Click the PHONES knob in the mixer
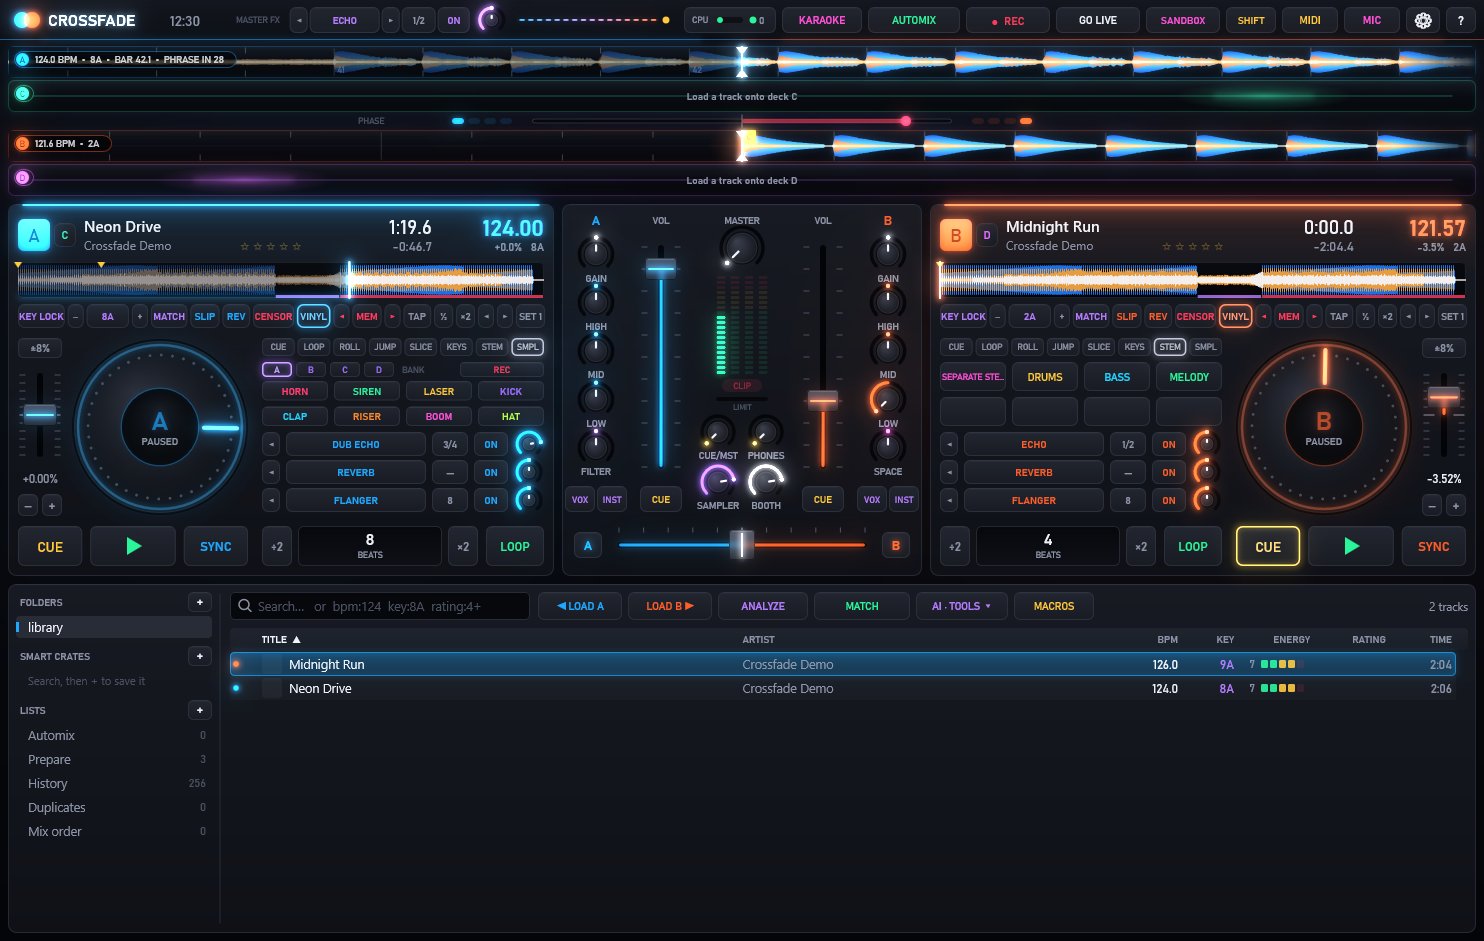This screenshot has height=941, width=1484. [x=766, y=433]
